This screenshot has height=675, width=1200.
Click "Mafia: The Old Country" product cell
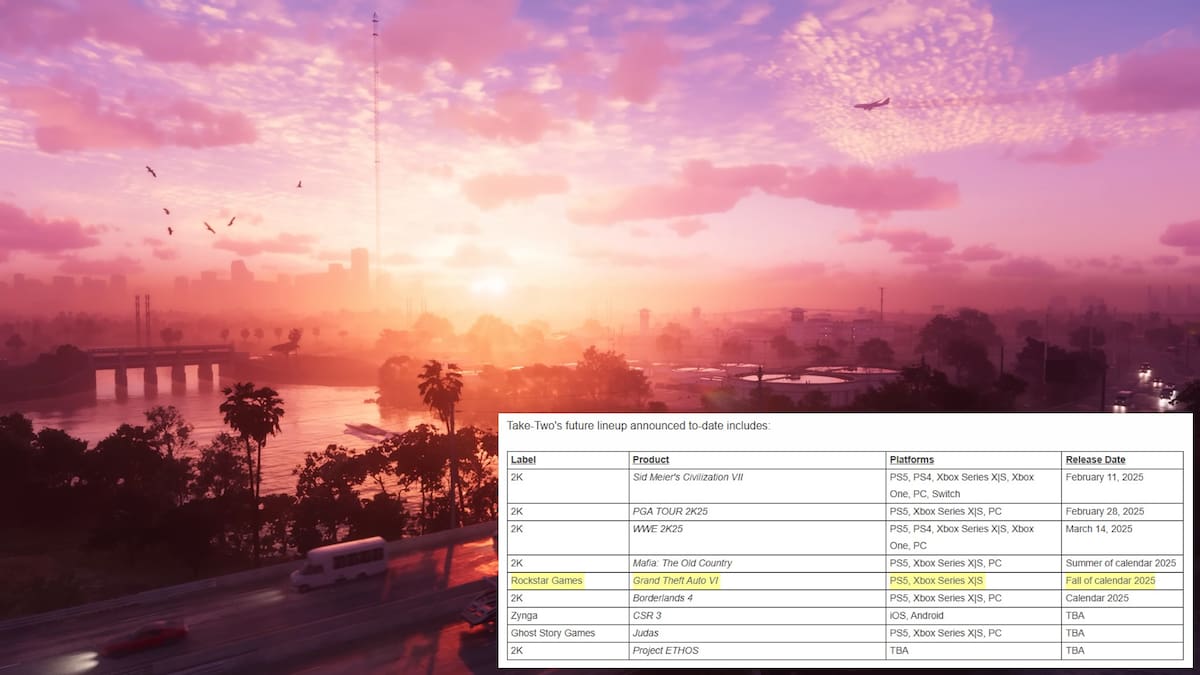[683, 563]
